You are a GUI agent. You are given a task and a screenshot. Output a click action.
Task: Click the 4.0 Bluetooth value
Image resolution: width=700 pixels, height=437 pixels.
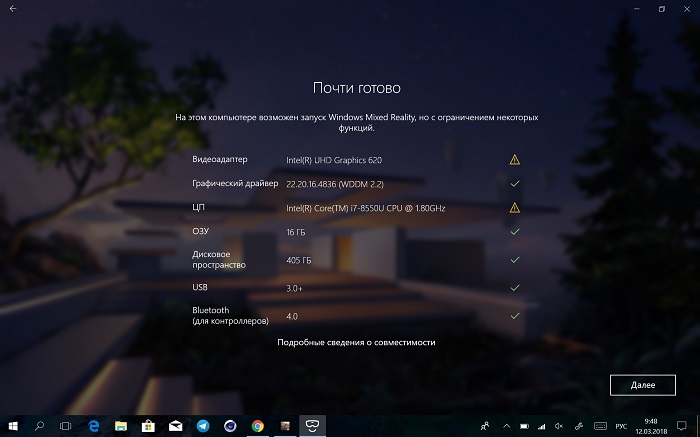[x=292, y=316]
